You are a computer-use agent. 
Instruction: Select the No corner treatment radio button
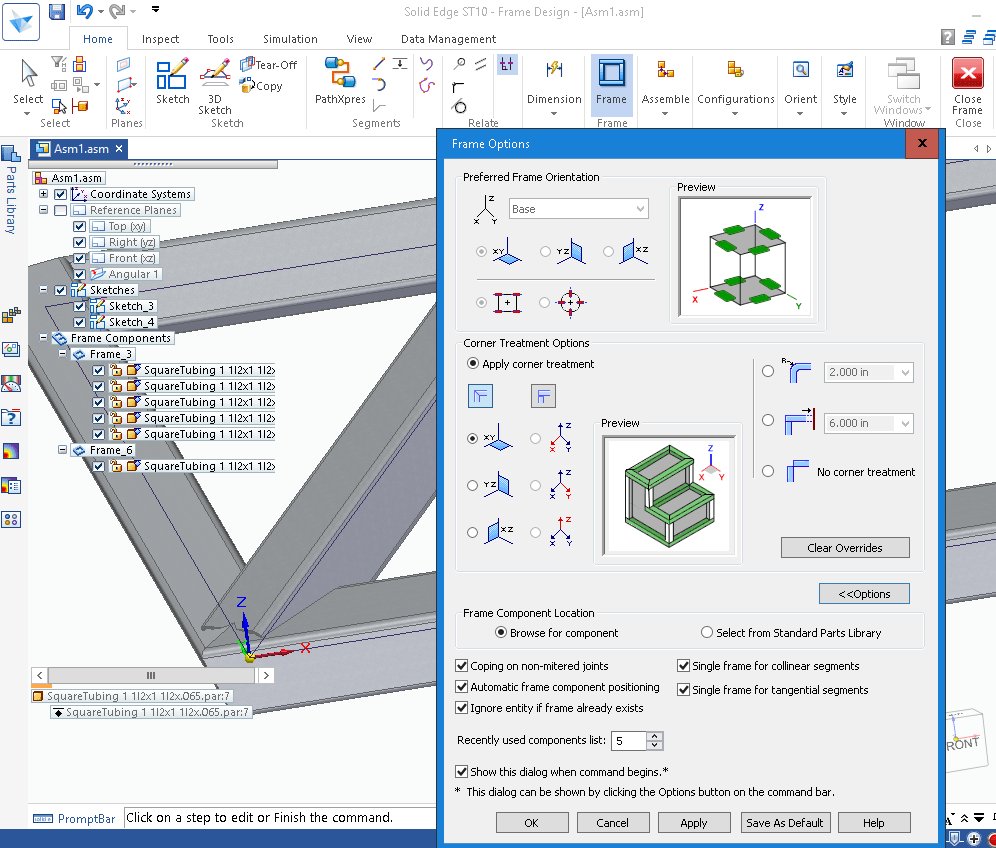[x=767, y=471]
